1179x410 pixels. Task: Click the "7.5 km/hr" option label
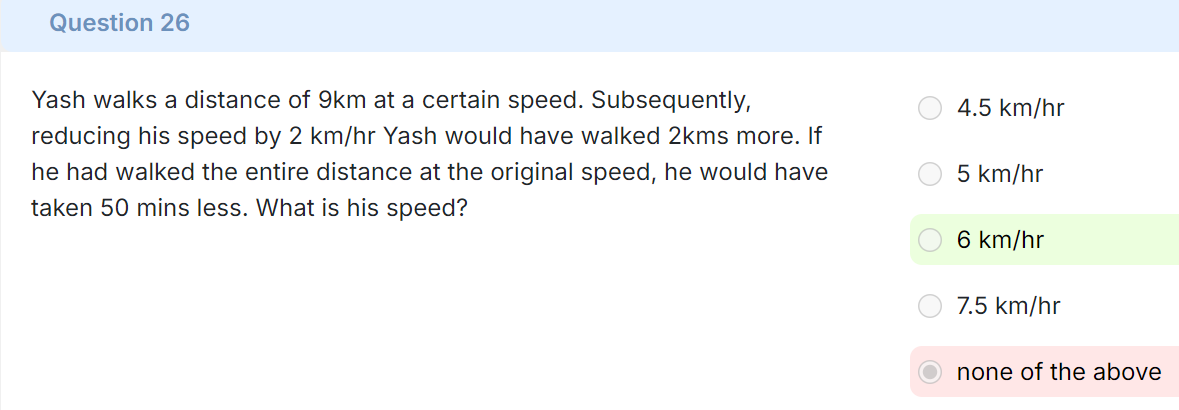pyautogui.click(x=1008, y=306)
